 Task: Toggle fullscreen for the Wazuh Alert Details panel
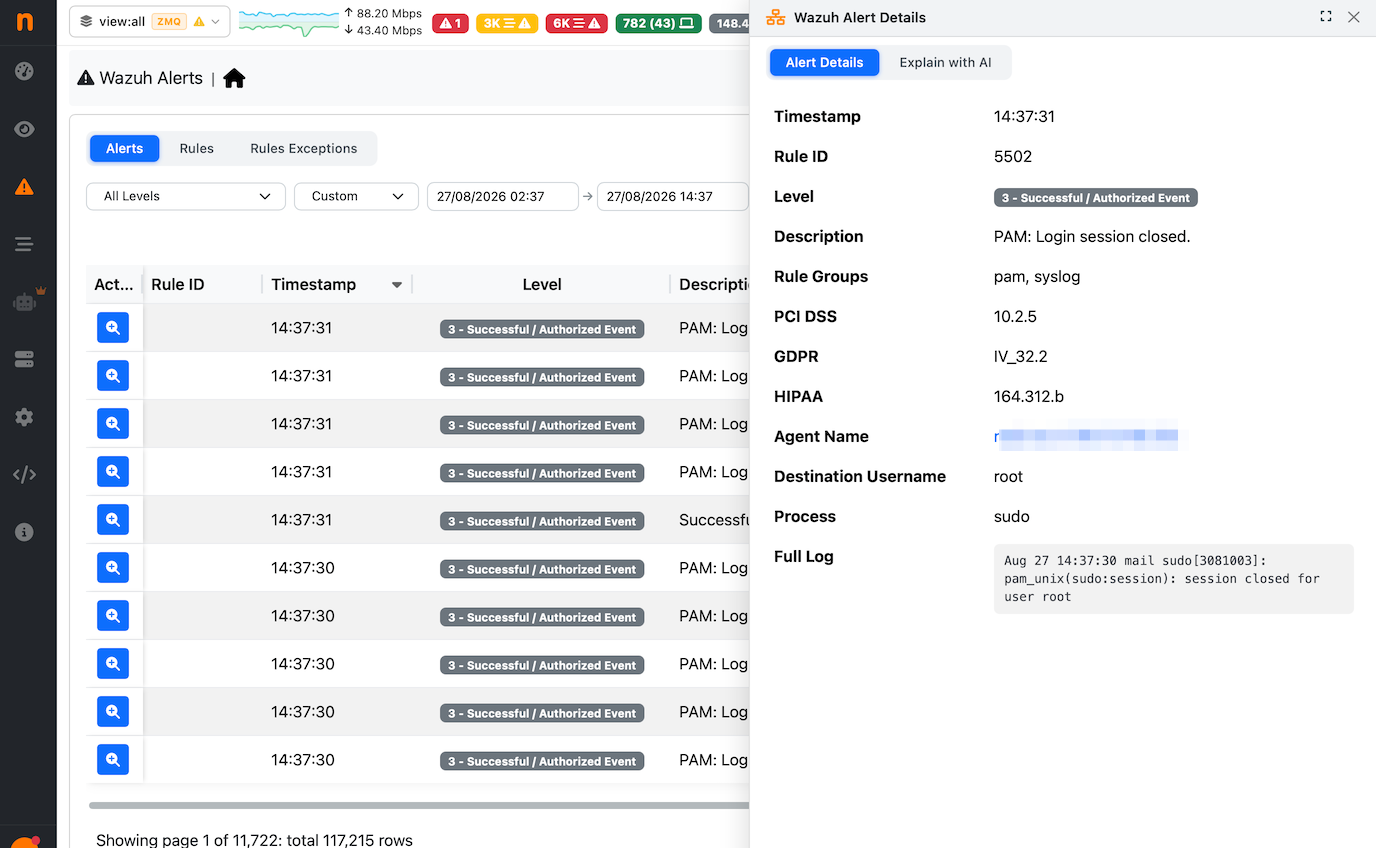click(x=1326, y=17)
